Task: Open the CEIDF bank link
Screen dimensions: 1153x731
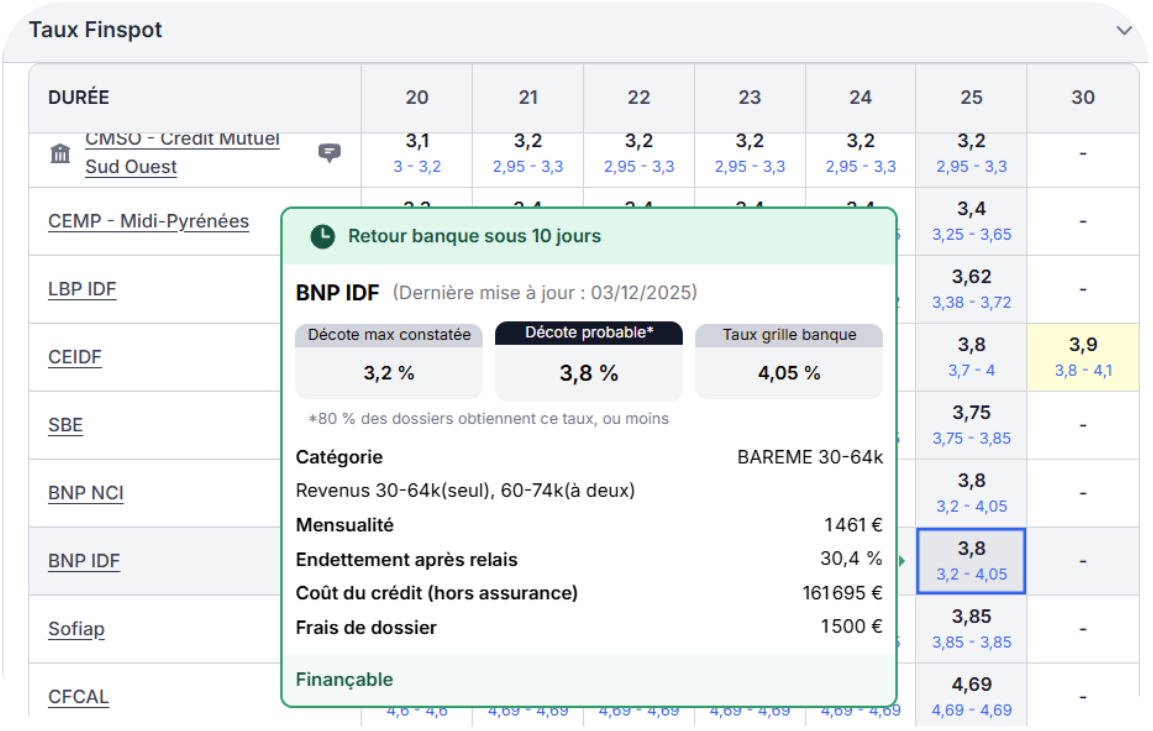Action: pyautogui.click(x=74, y=357)
